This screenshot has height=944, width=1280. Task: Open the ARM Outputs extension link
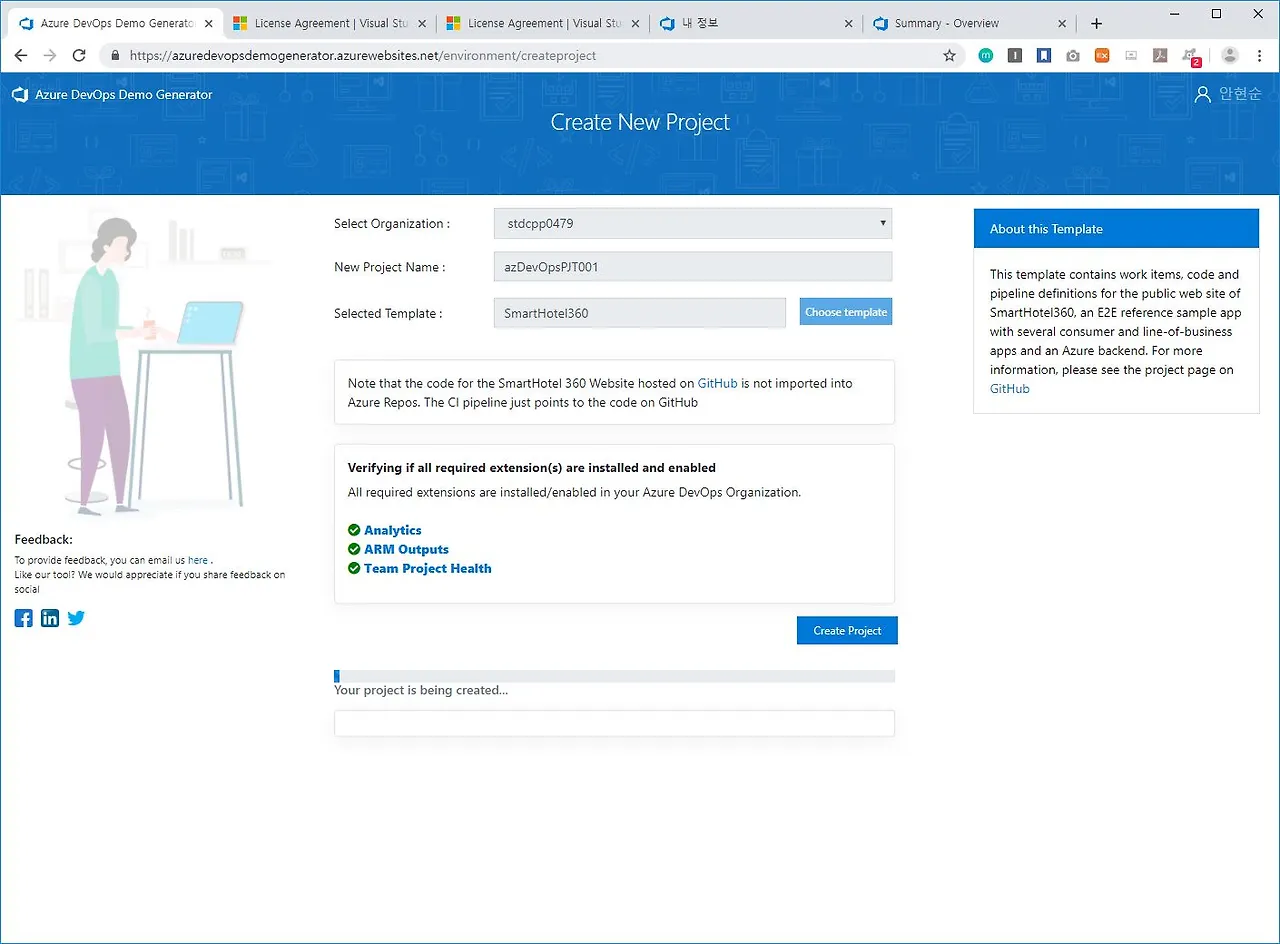406,550
